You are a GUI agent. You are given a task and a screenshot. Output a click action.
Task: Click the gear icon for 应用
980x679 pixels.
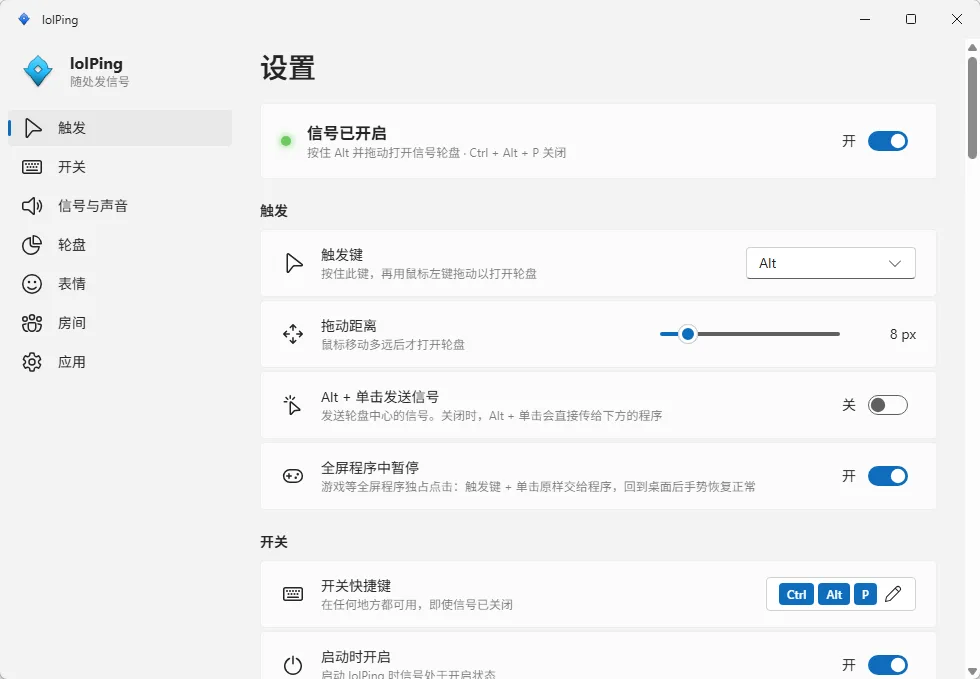[x=32, y=362]
